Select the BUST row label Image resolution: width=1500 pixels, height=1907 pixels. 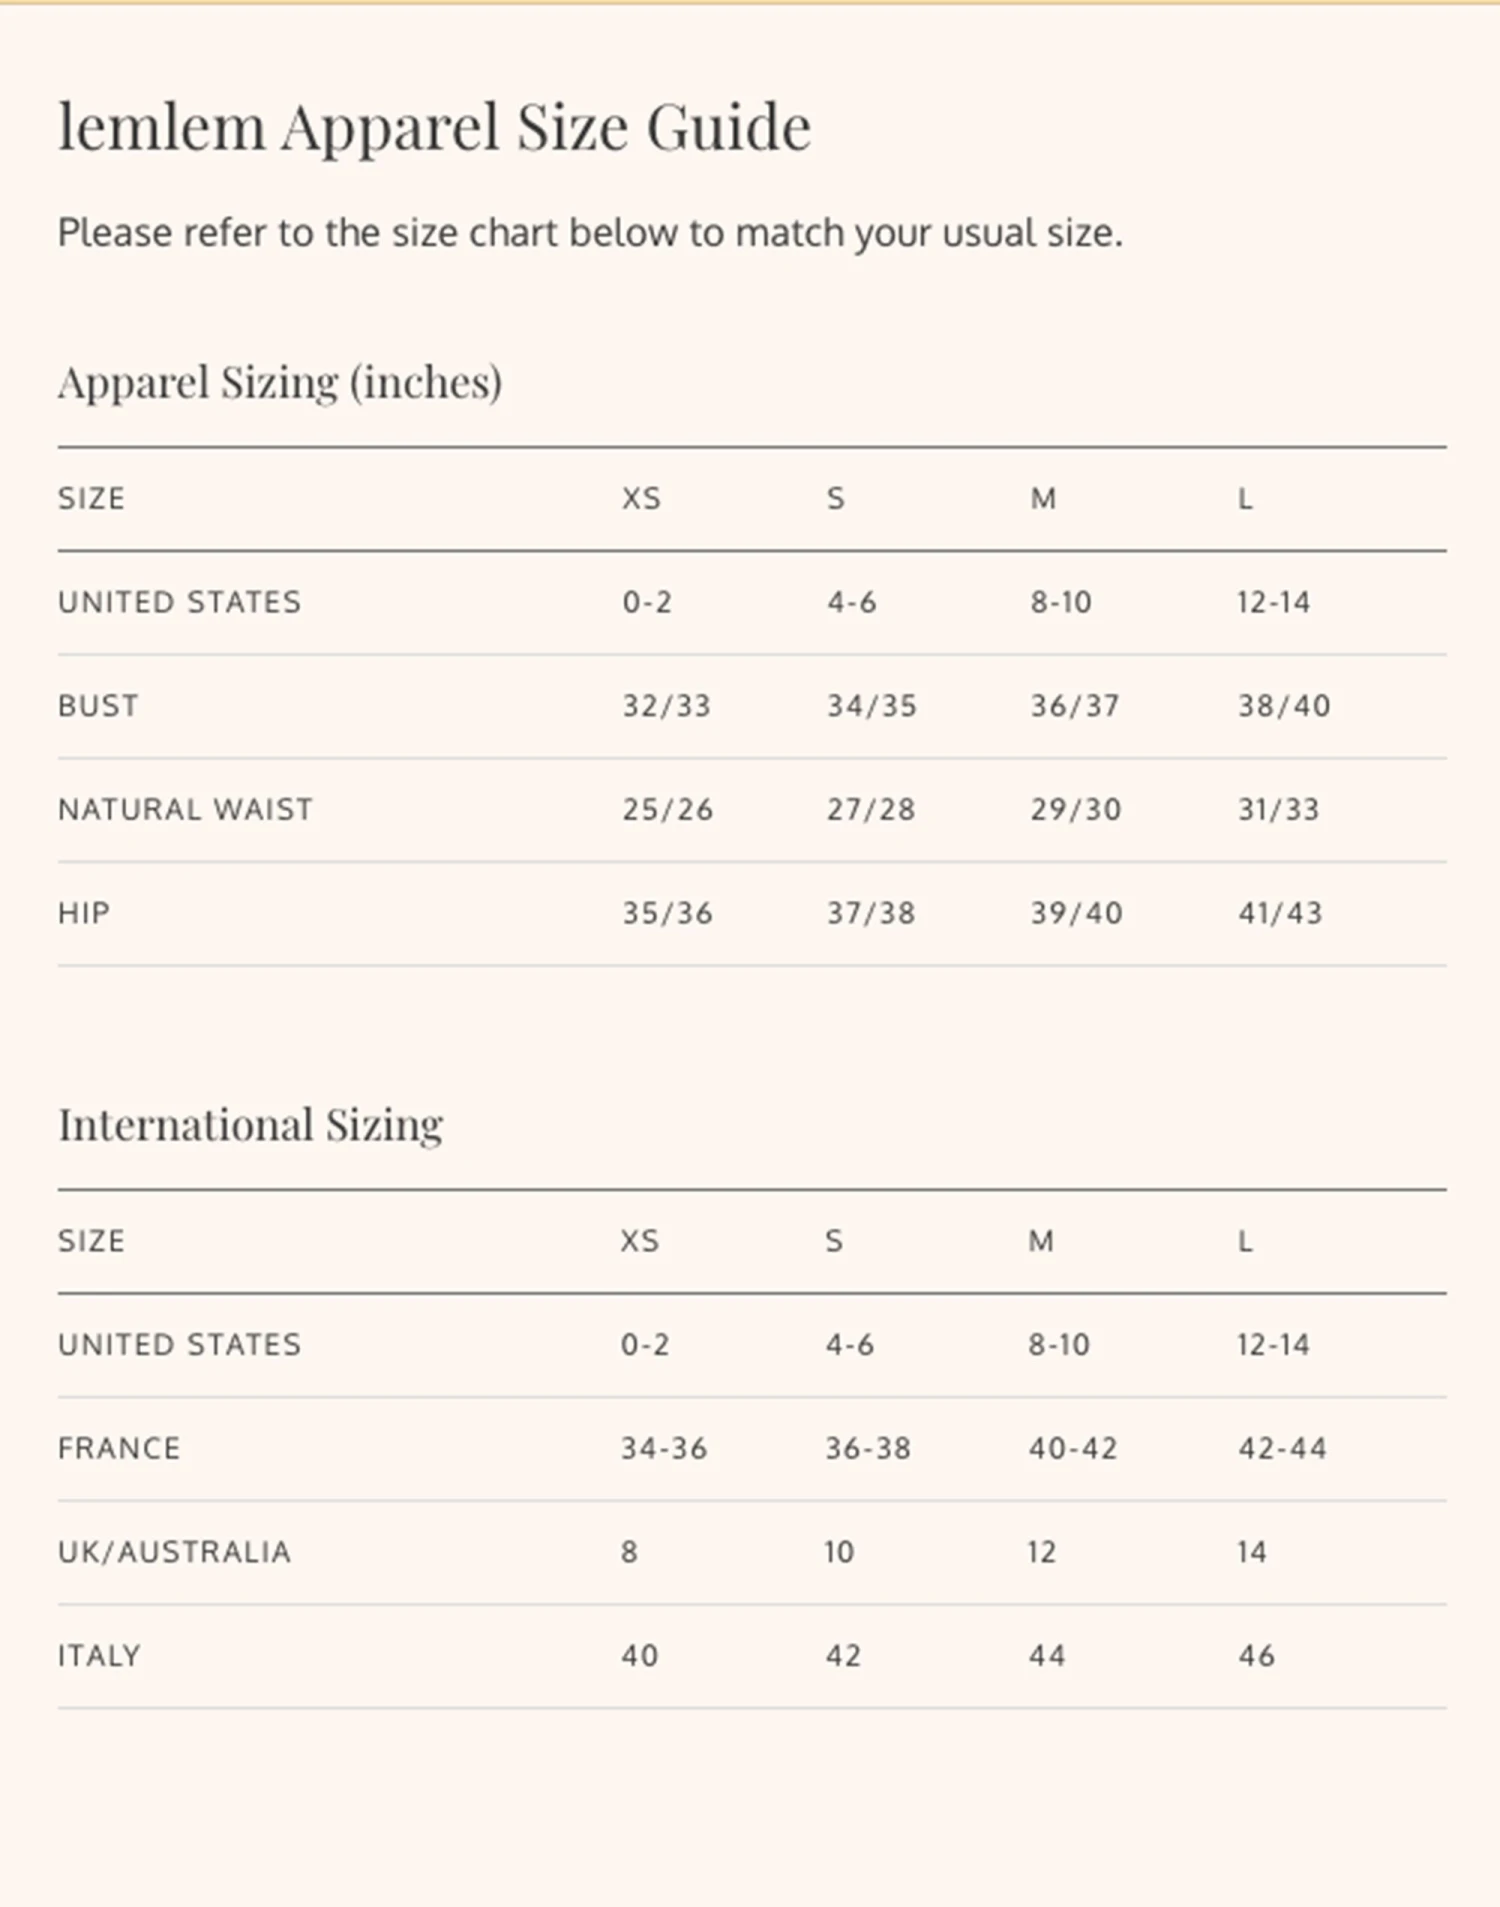pos(98,706)
